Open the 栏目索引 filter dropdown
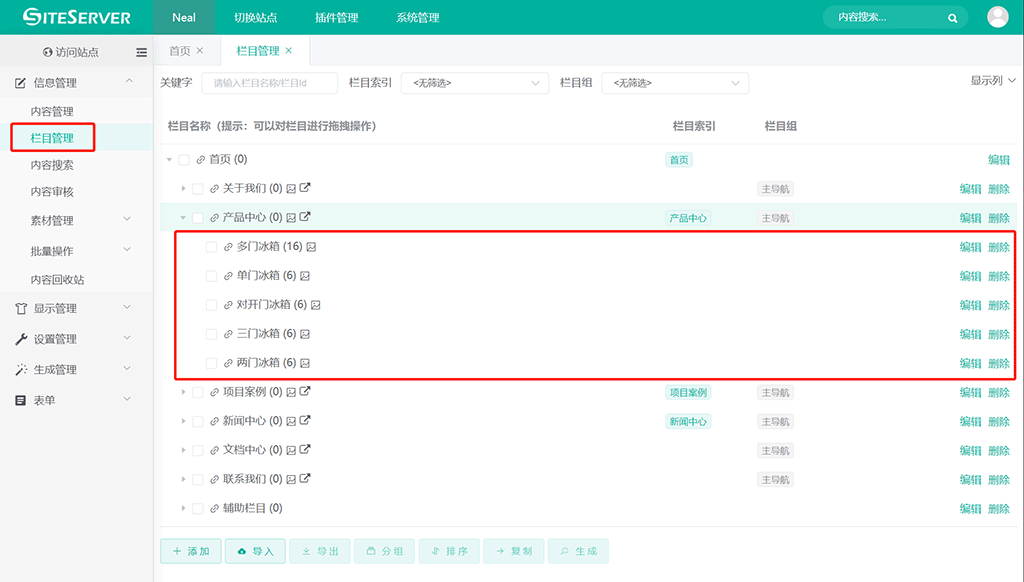The height and width of the screenshot is (582, 1024). click(475, 83)
